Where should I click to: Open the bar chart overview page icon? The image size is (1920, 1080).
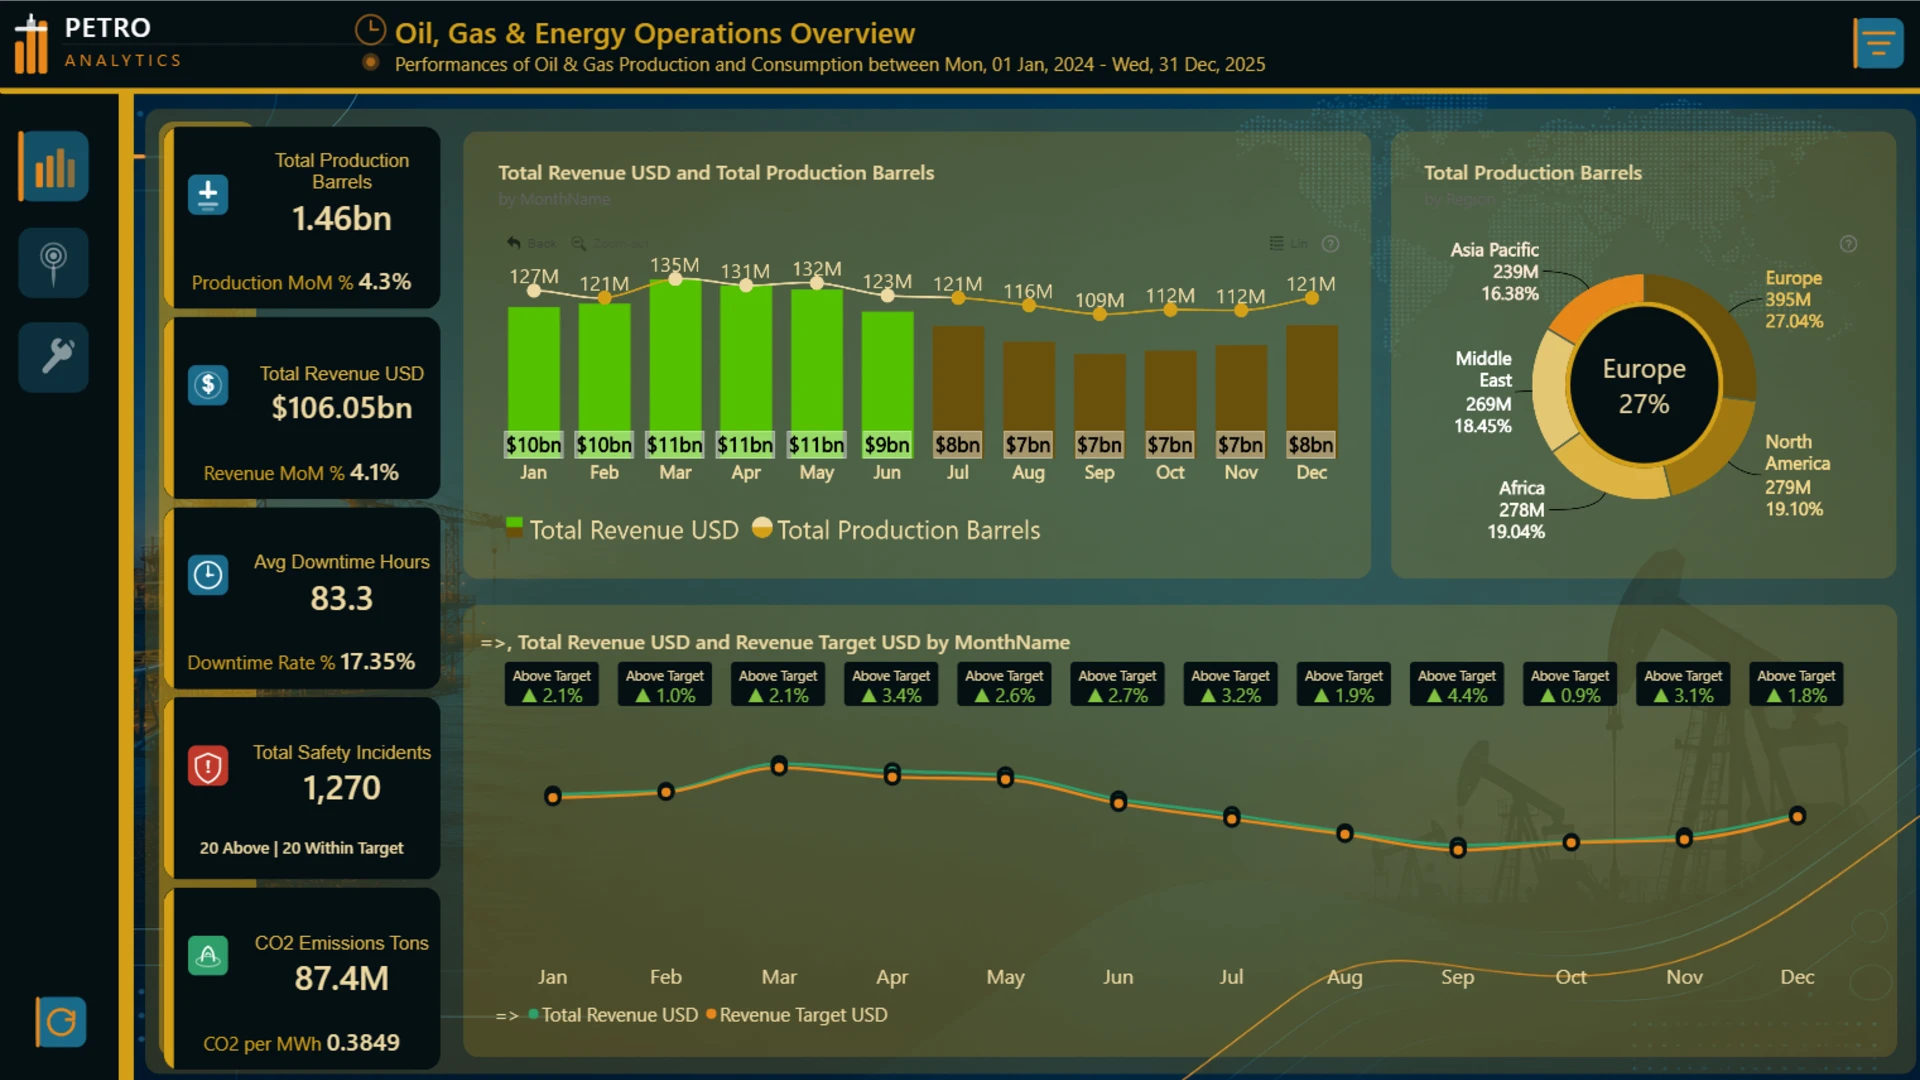pyautogui.click(x=54, y=167)
